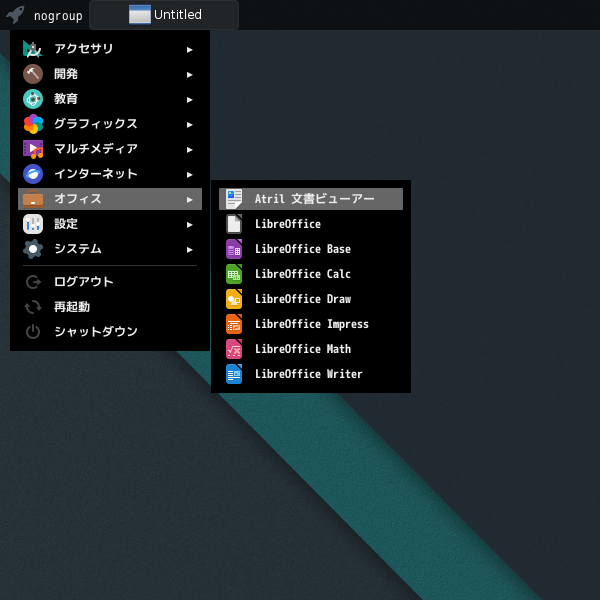This screenshot has height=600, width=600.
Task: Choose 再起動 to restart
Action: pyautogui.click(x=110, y=307)
